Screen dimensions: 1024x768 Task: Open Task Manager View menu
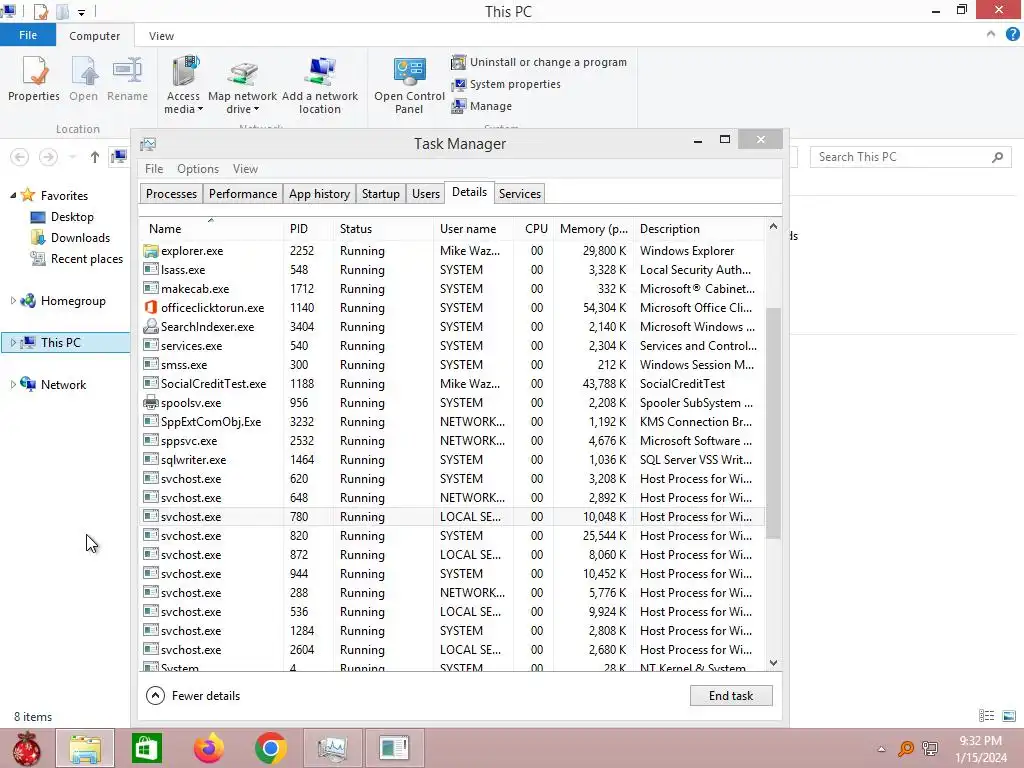pos(246,168)
